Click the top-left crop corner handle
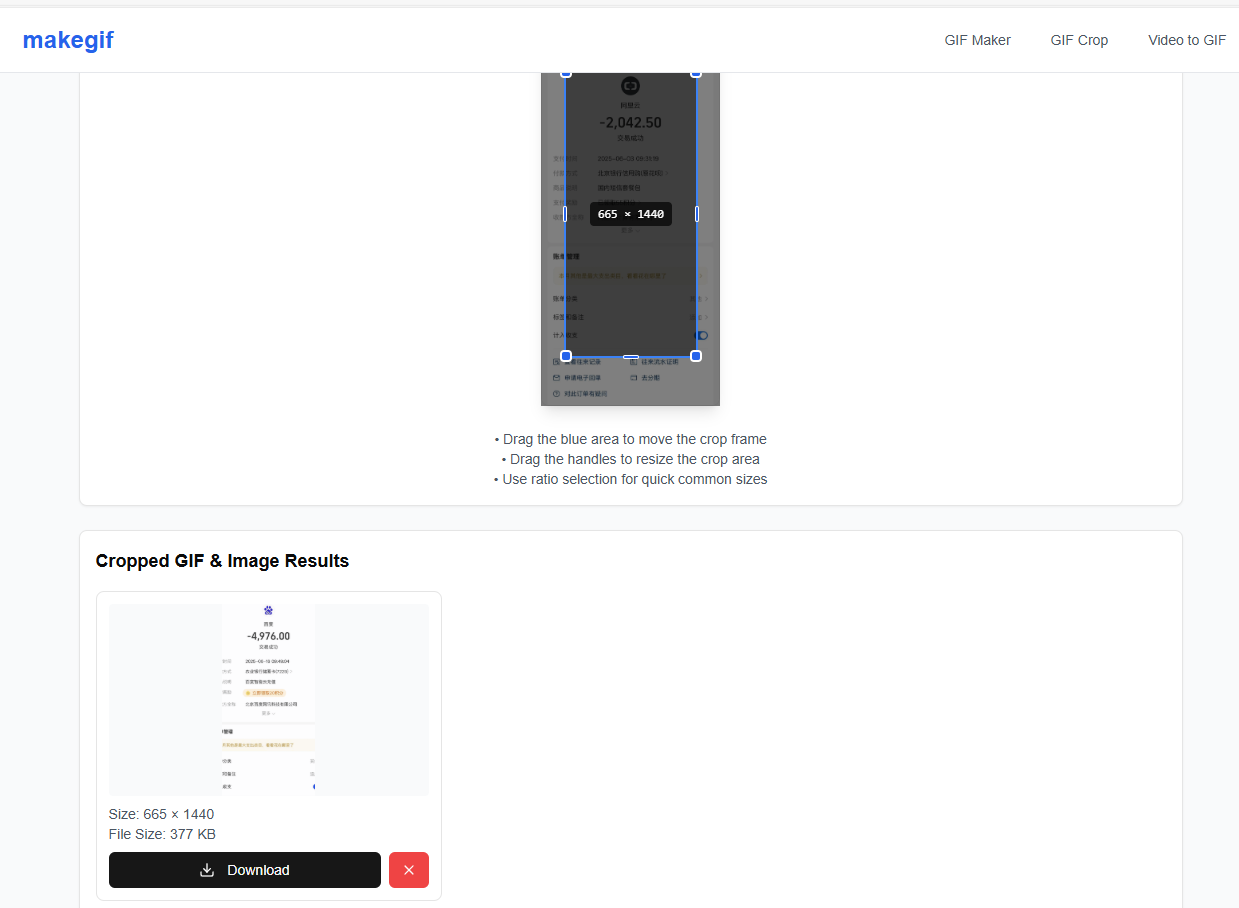The image size is (1239, 908). pyautogui.click(x=566, y=74)
